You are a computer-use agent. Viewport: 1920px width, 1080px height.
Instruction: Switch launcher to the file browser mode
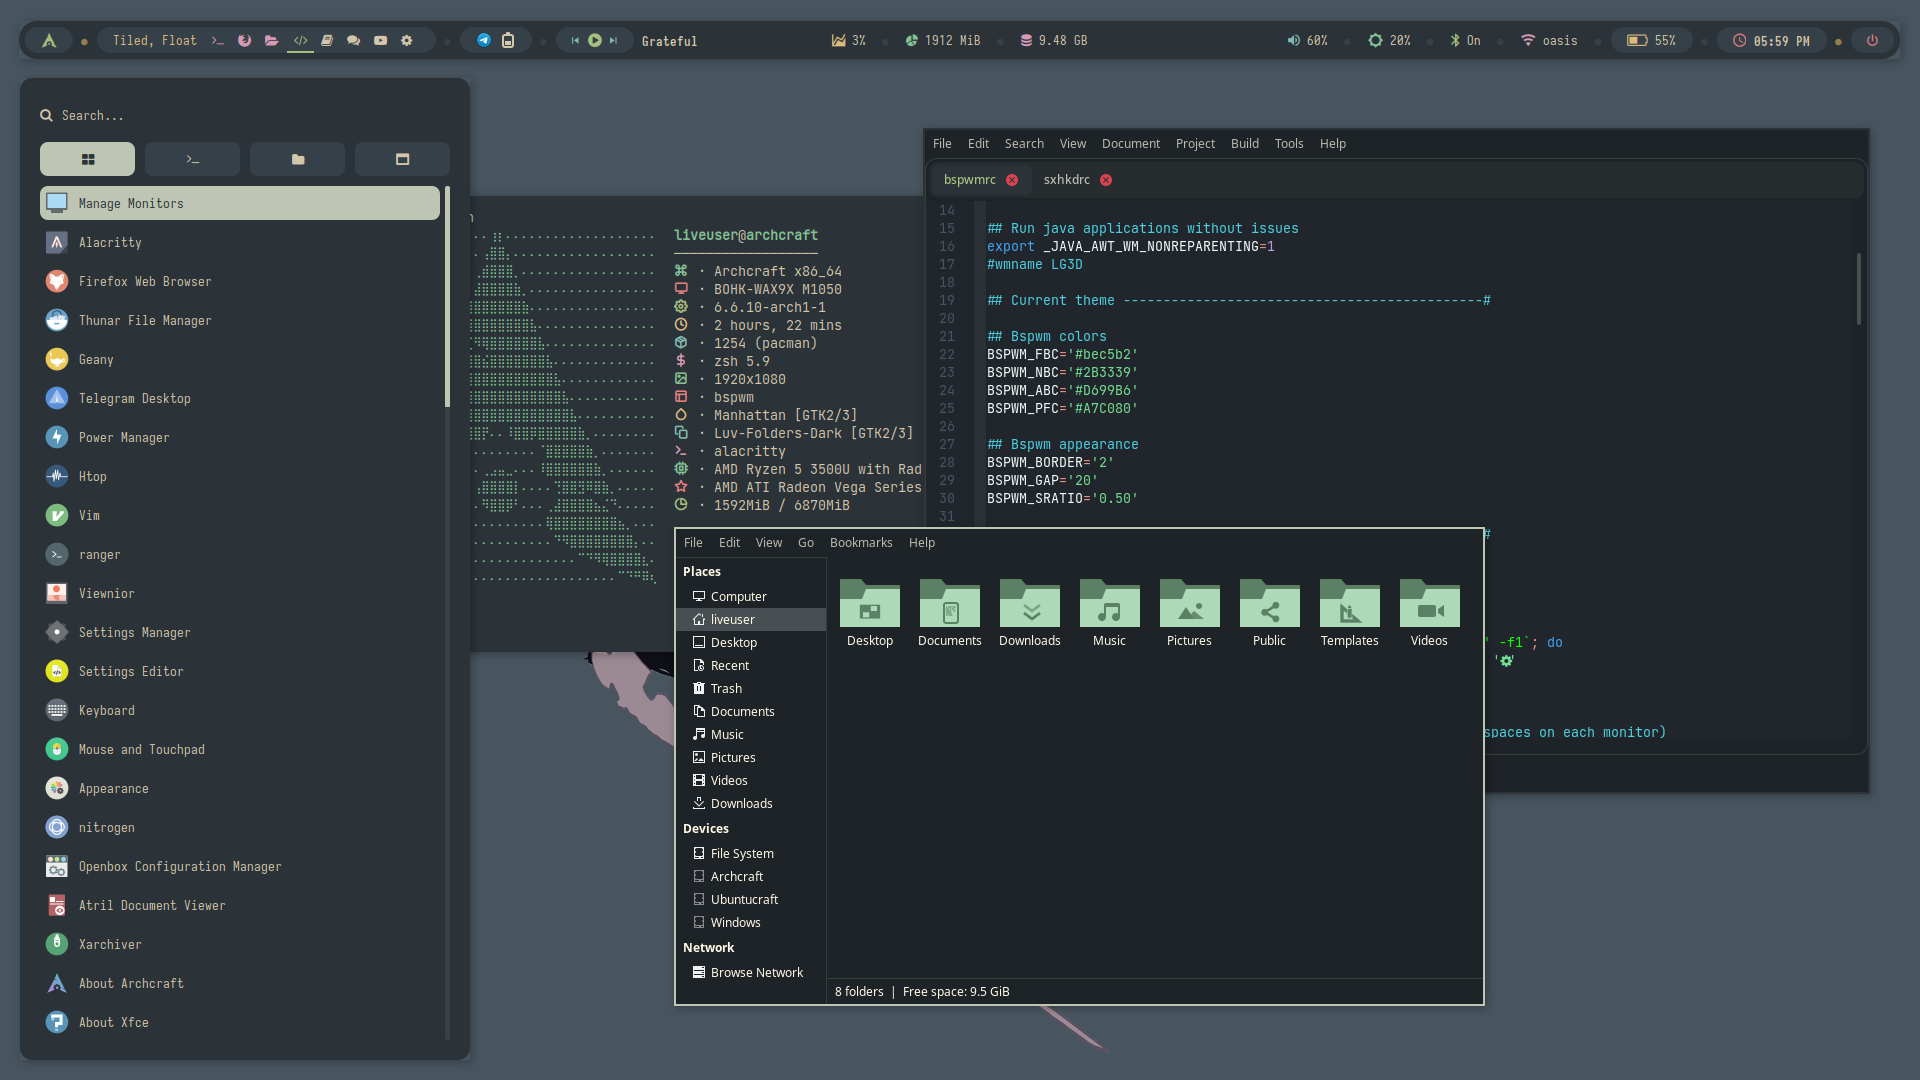297,159
